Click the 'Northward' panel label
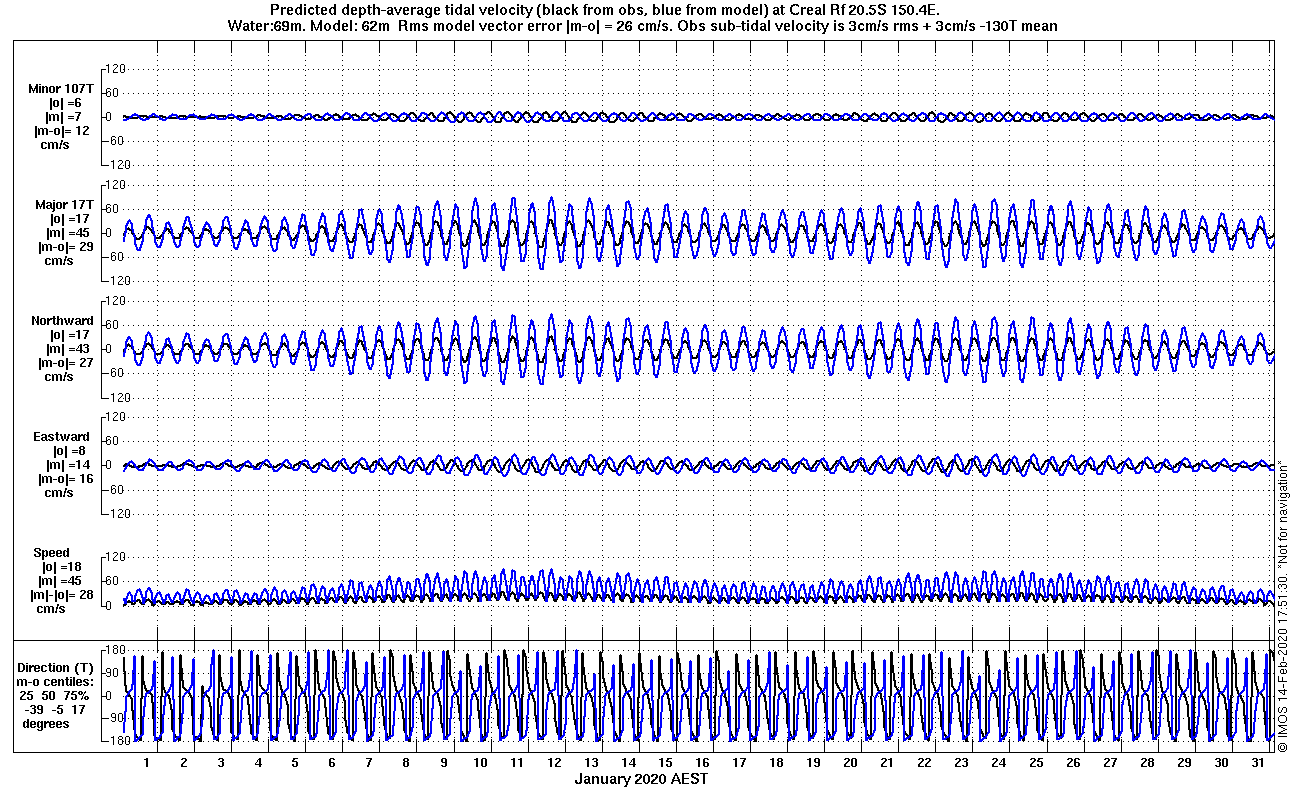1300x800 pixels. pyautogui.click(x=62, y=321)
